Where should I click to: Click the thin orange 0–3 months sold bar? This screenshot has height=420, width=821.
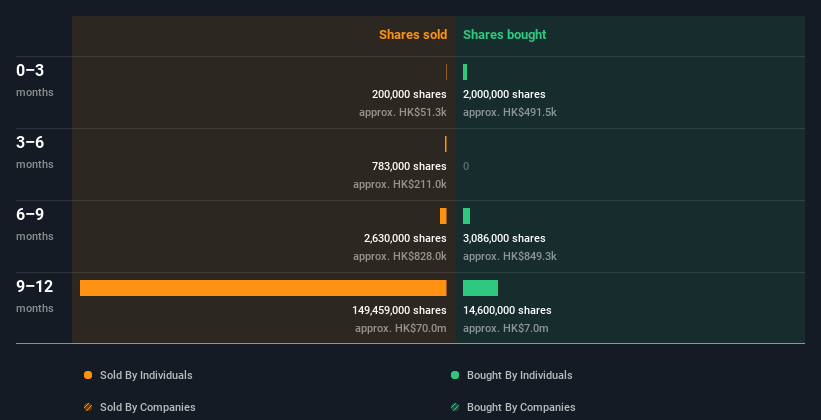point(446,72)
